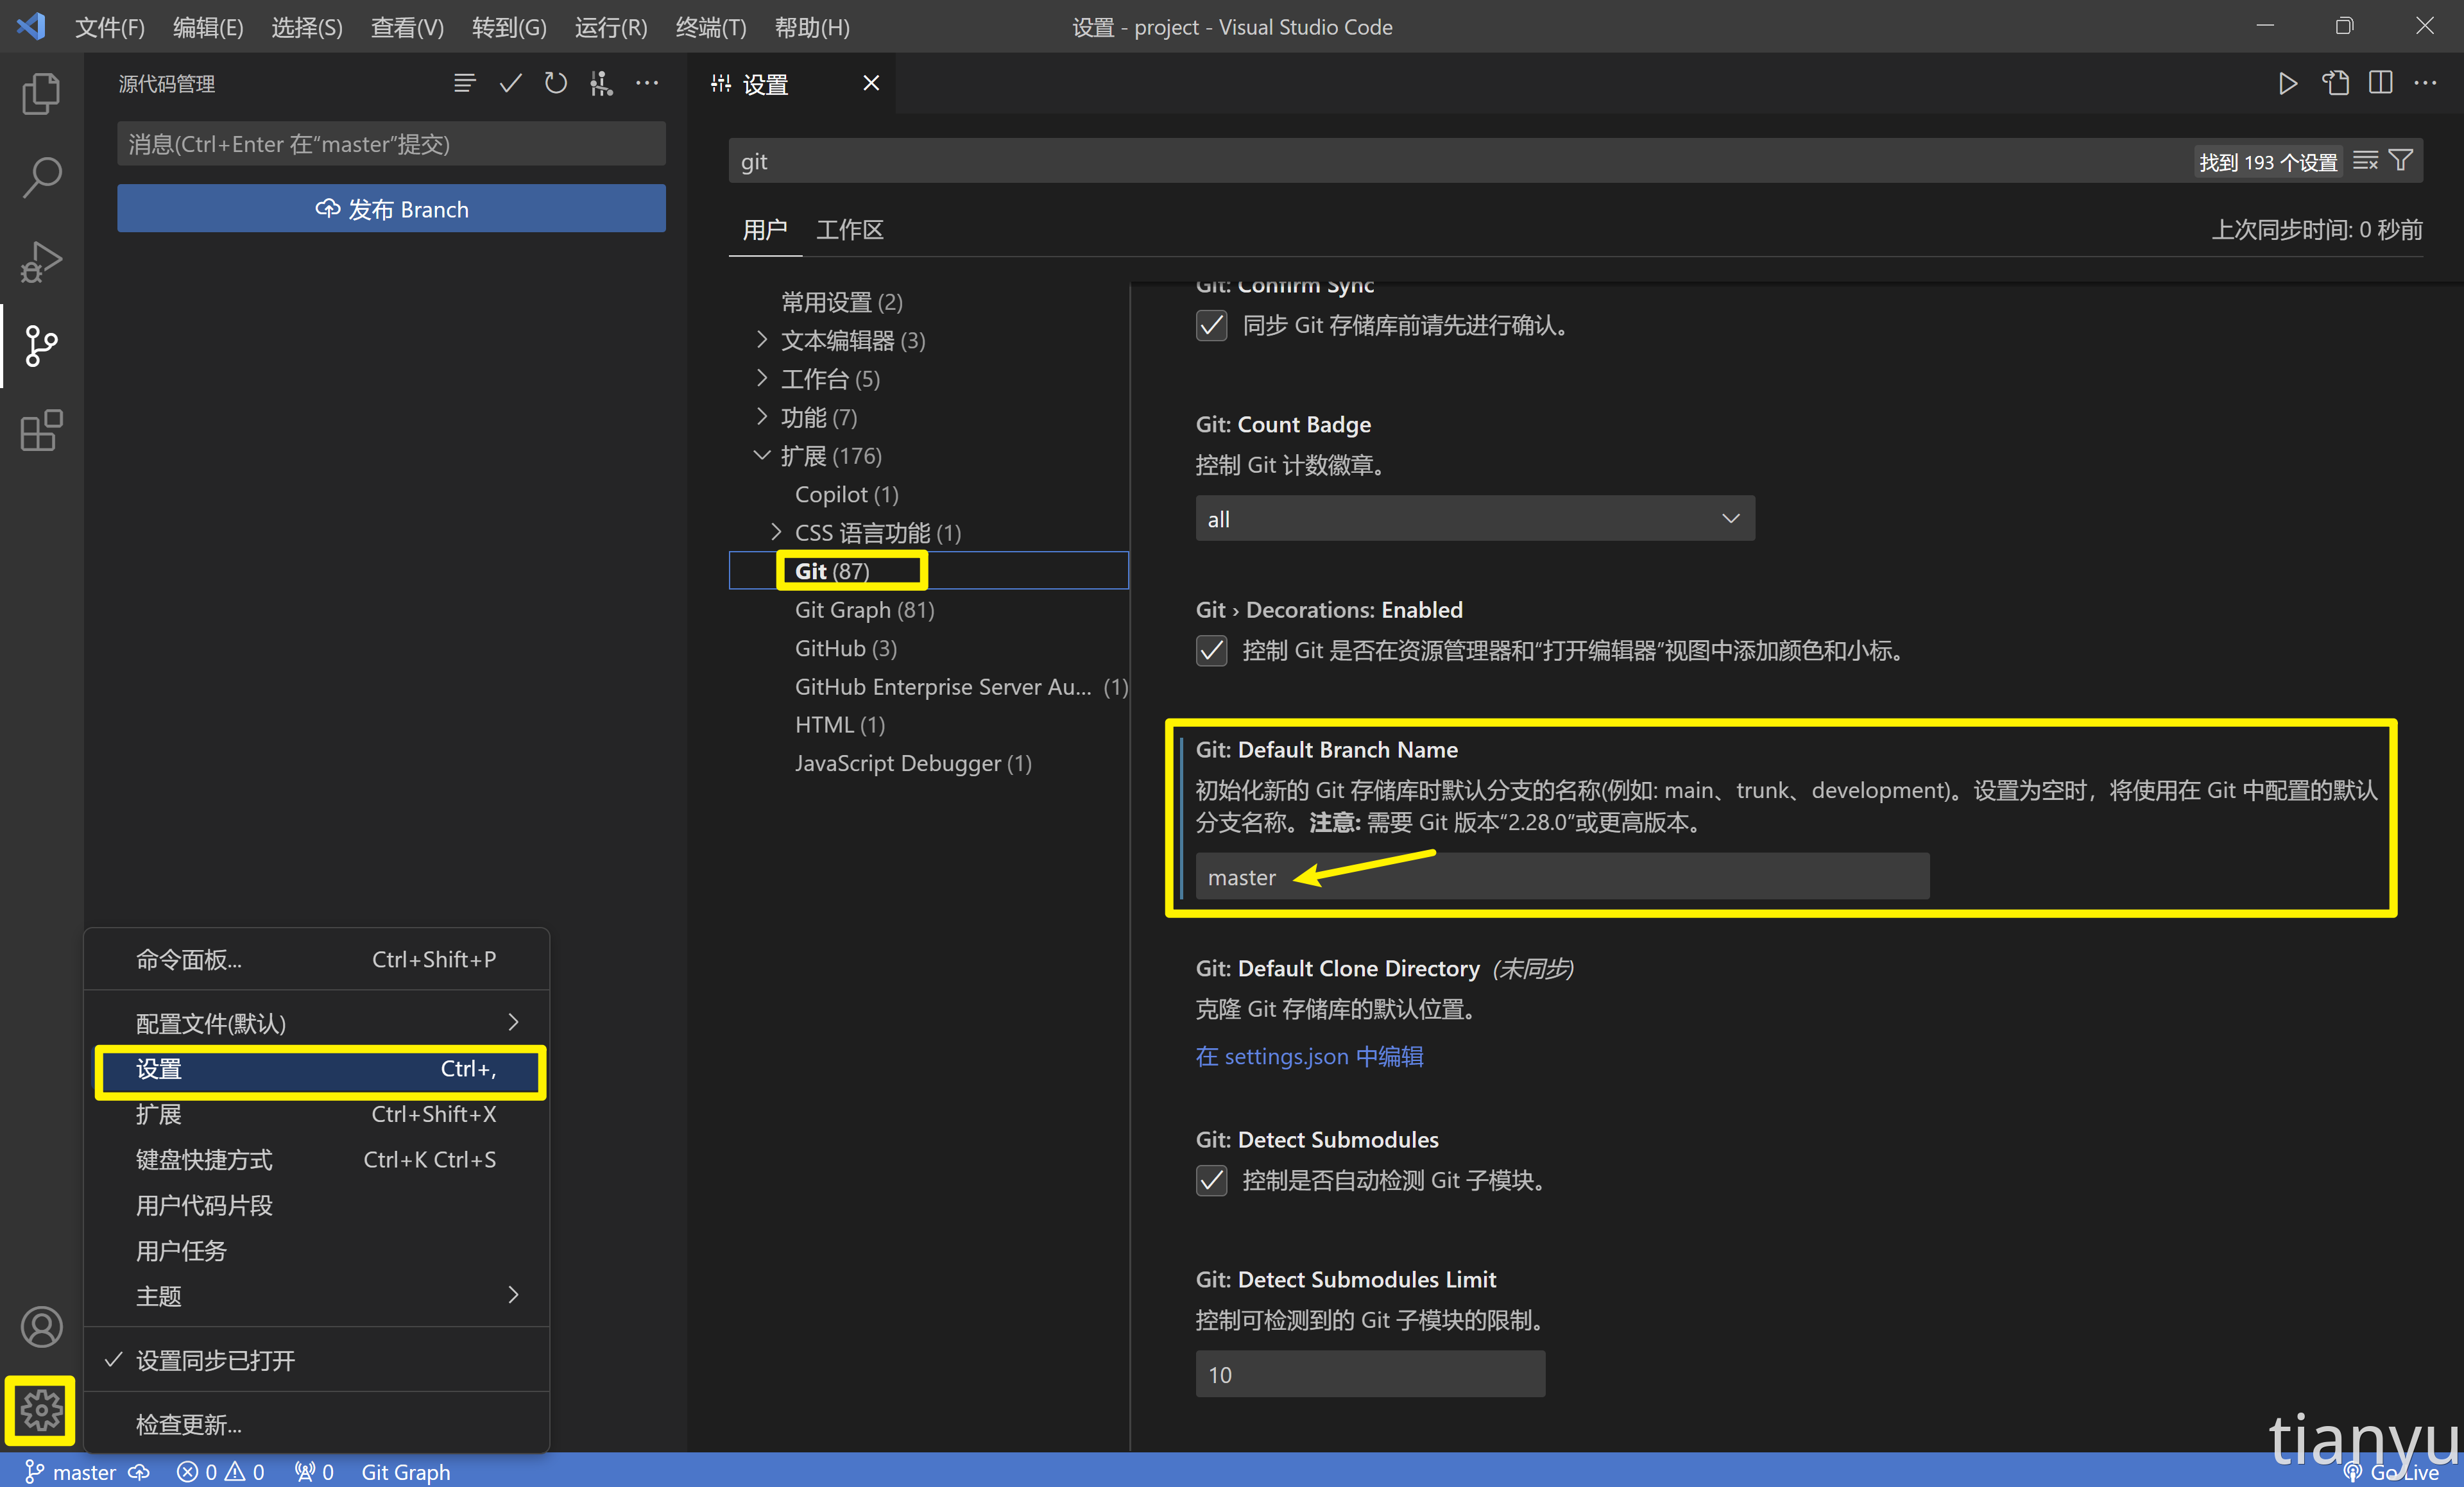
Task: Open the 终端(T) menu
Action: [x=711, y=27]
